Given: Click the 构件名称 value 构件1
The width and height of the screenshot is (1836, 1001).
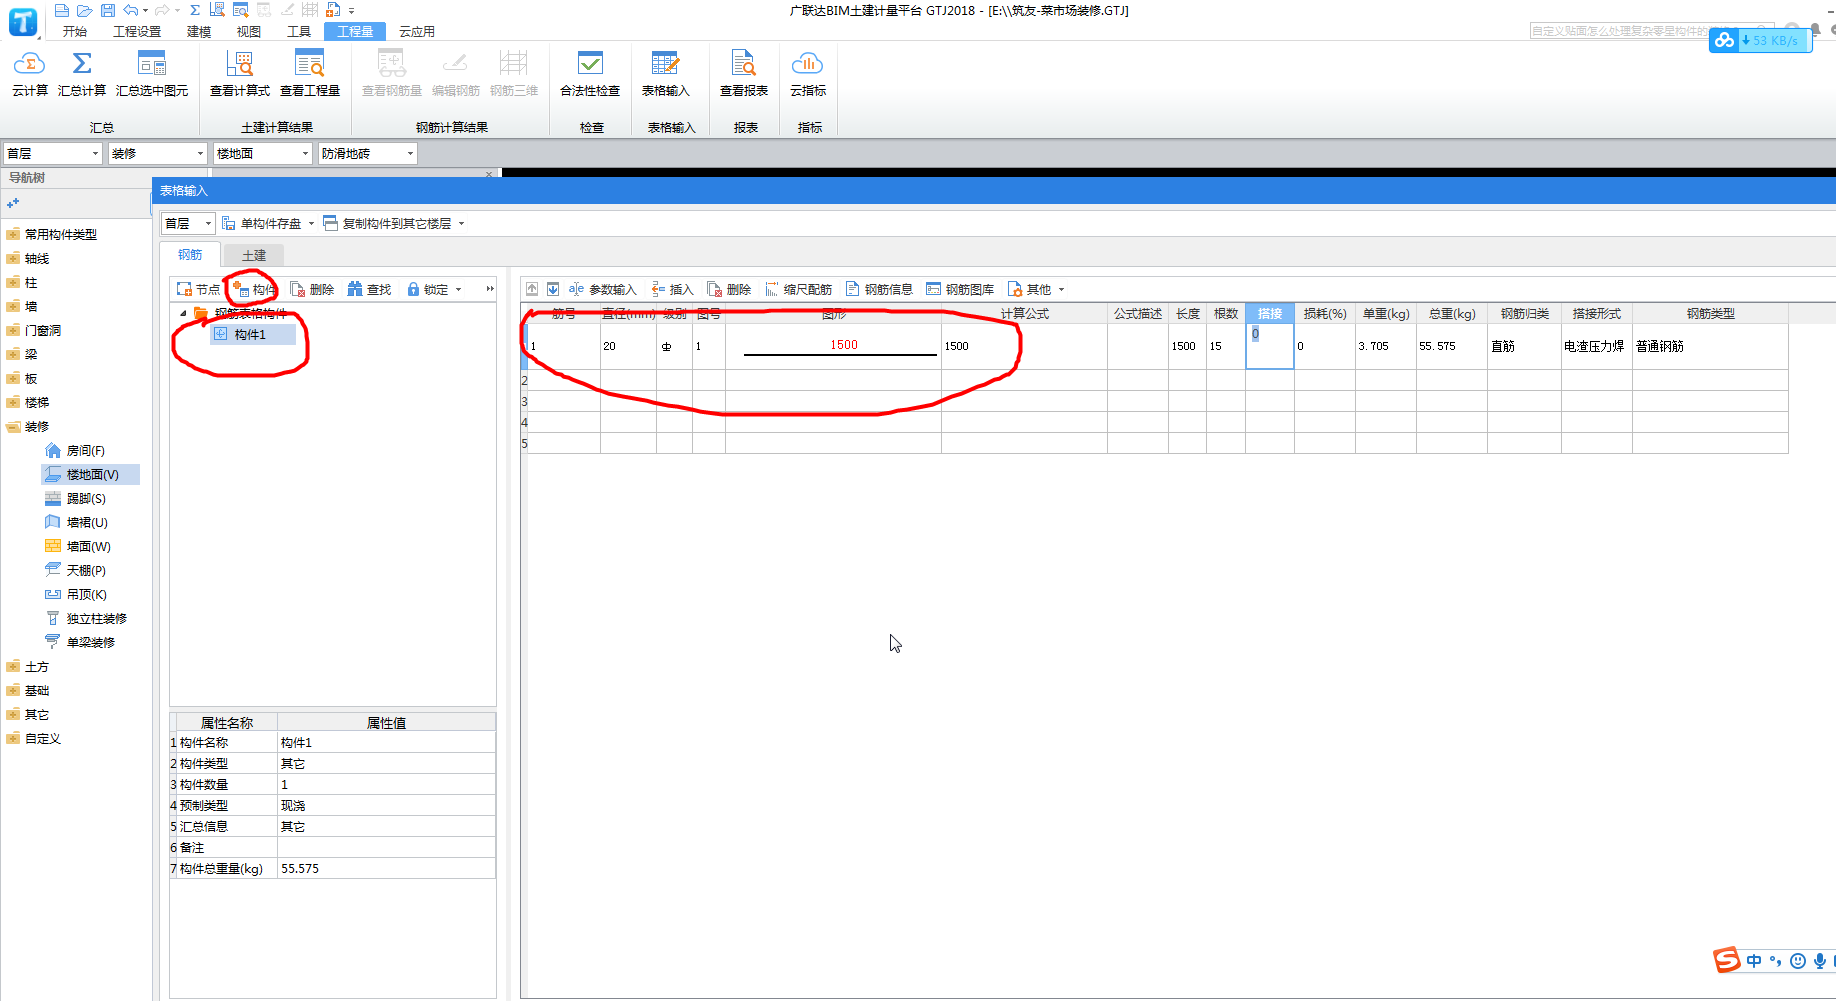Looking at the screenshot, I should click(386, 742).
